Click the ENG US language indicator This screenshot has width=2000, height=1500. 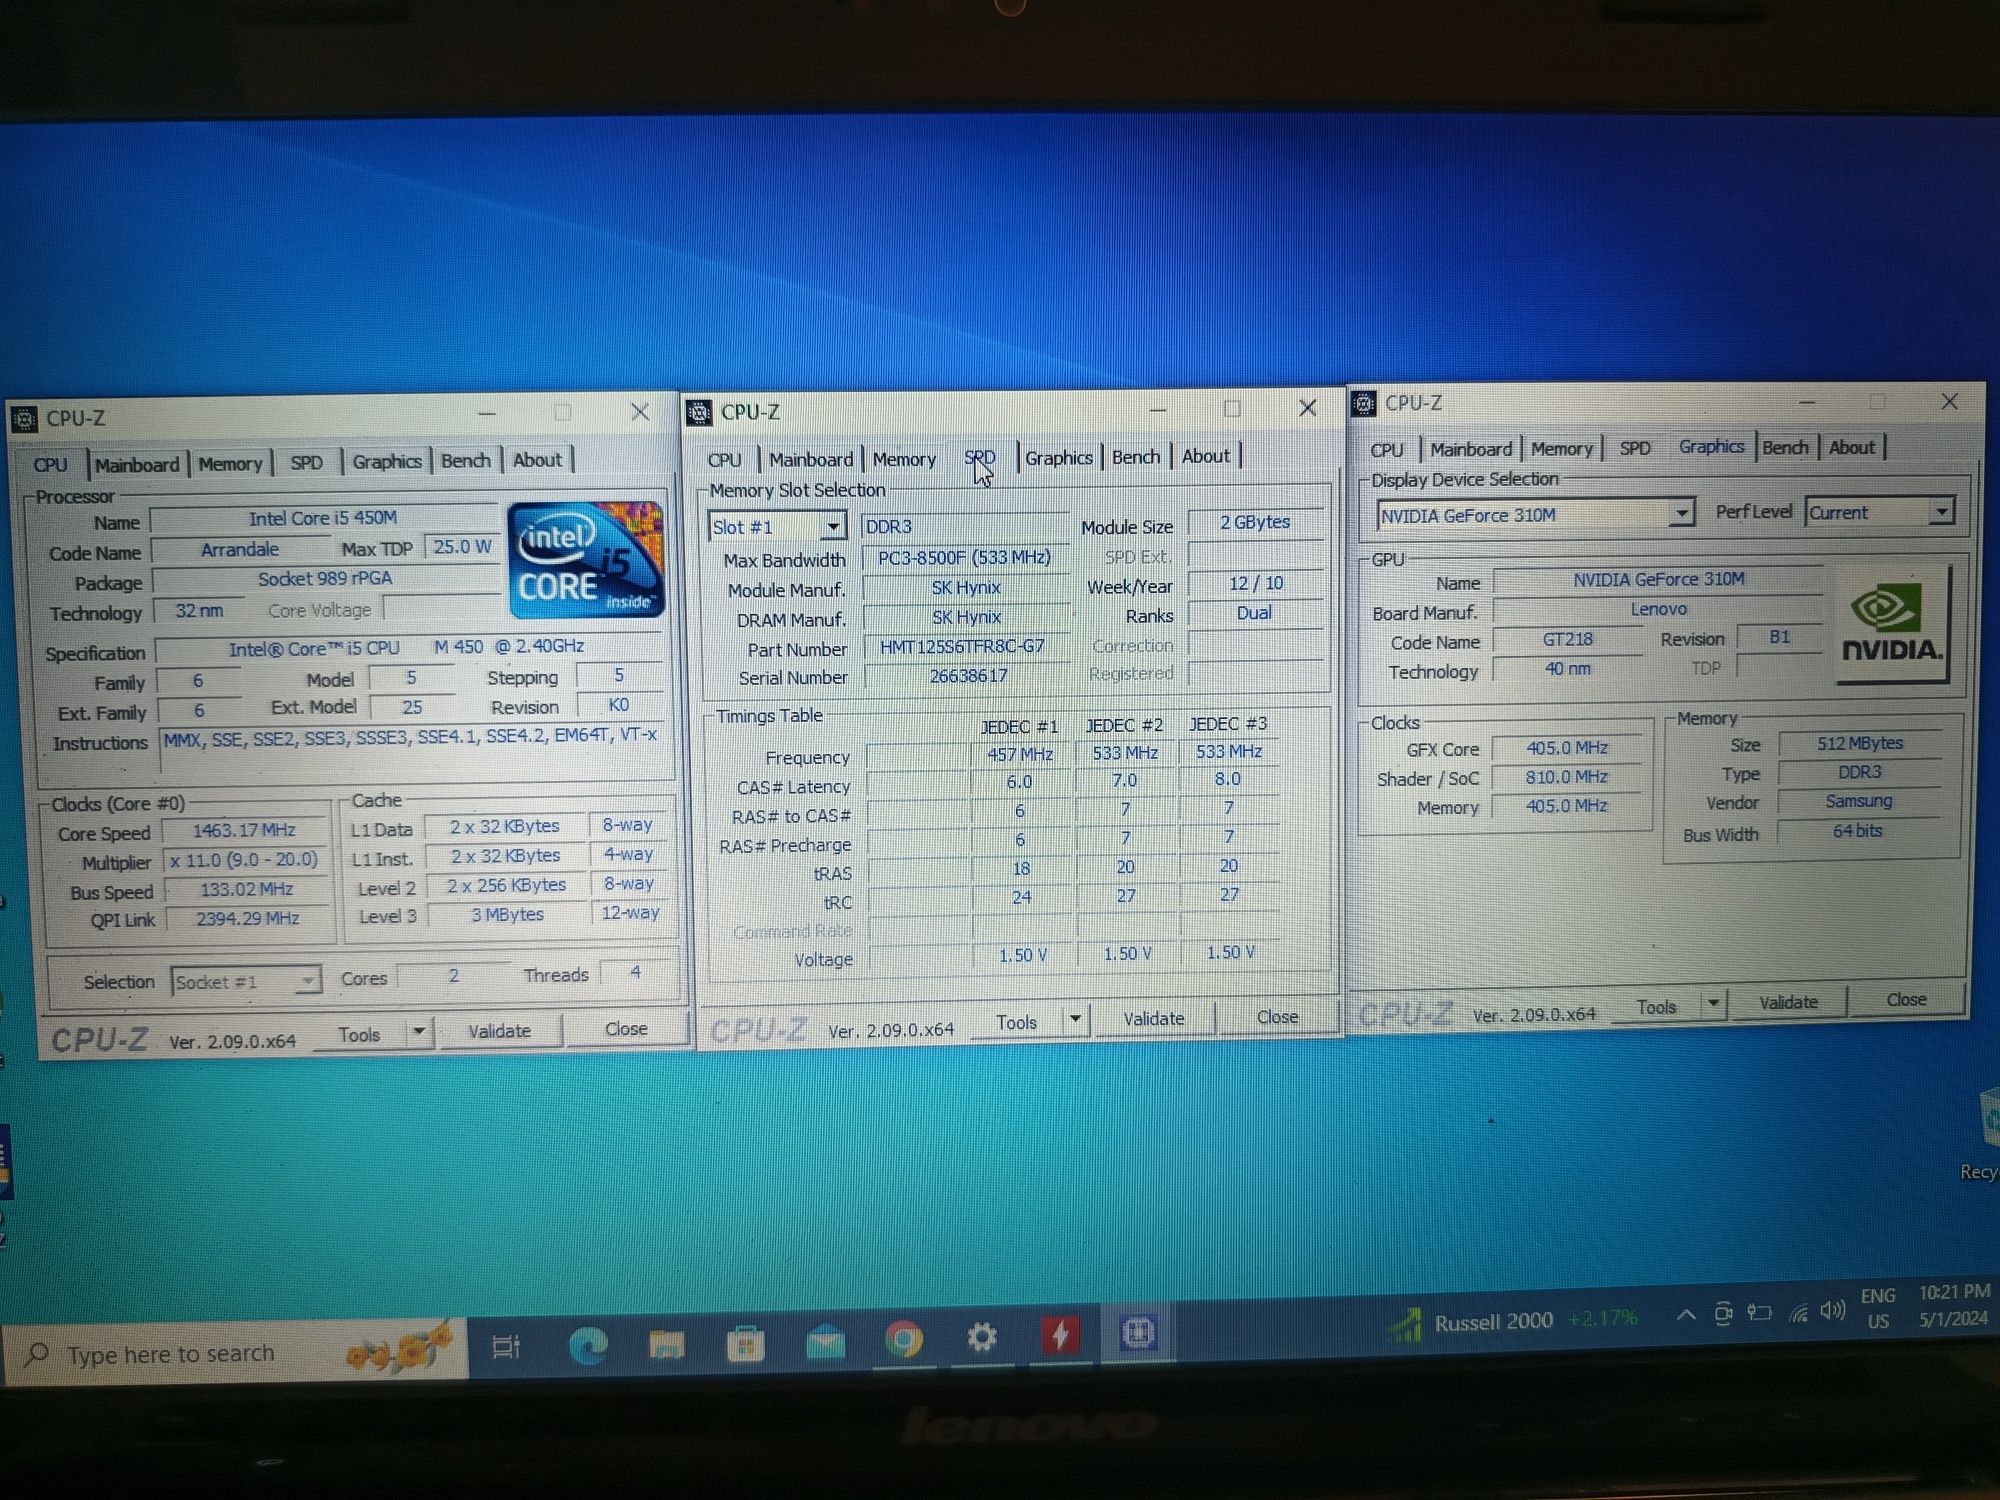1878,1308
